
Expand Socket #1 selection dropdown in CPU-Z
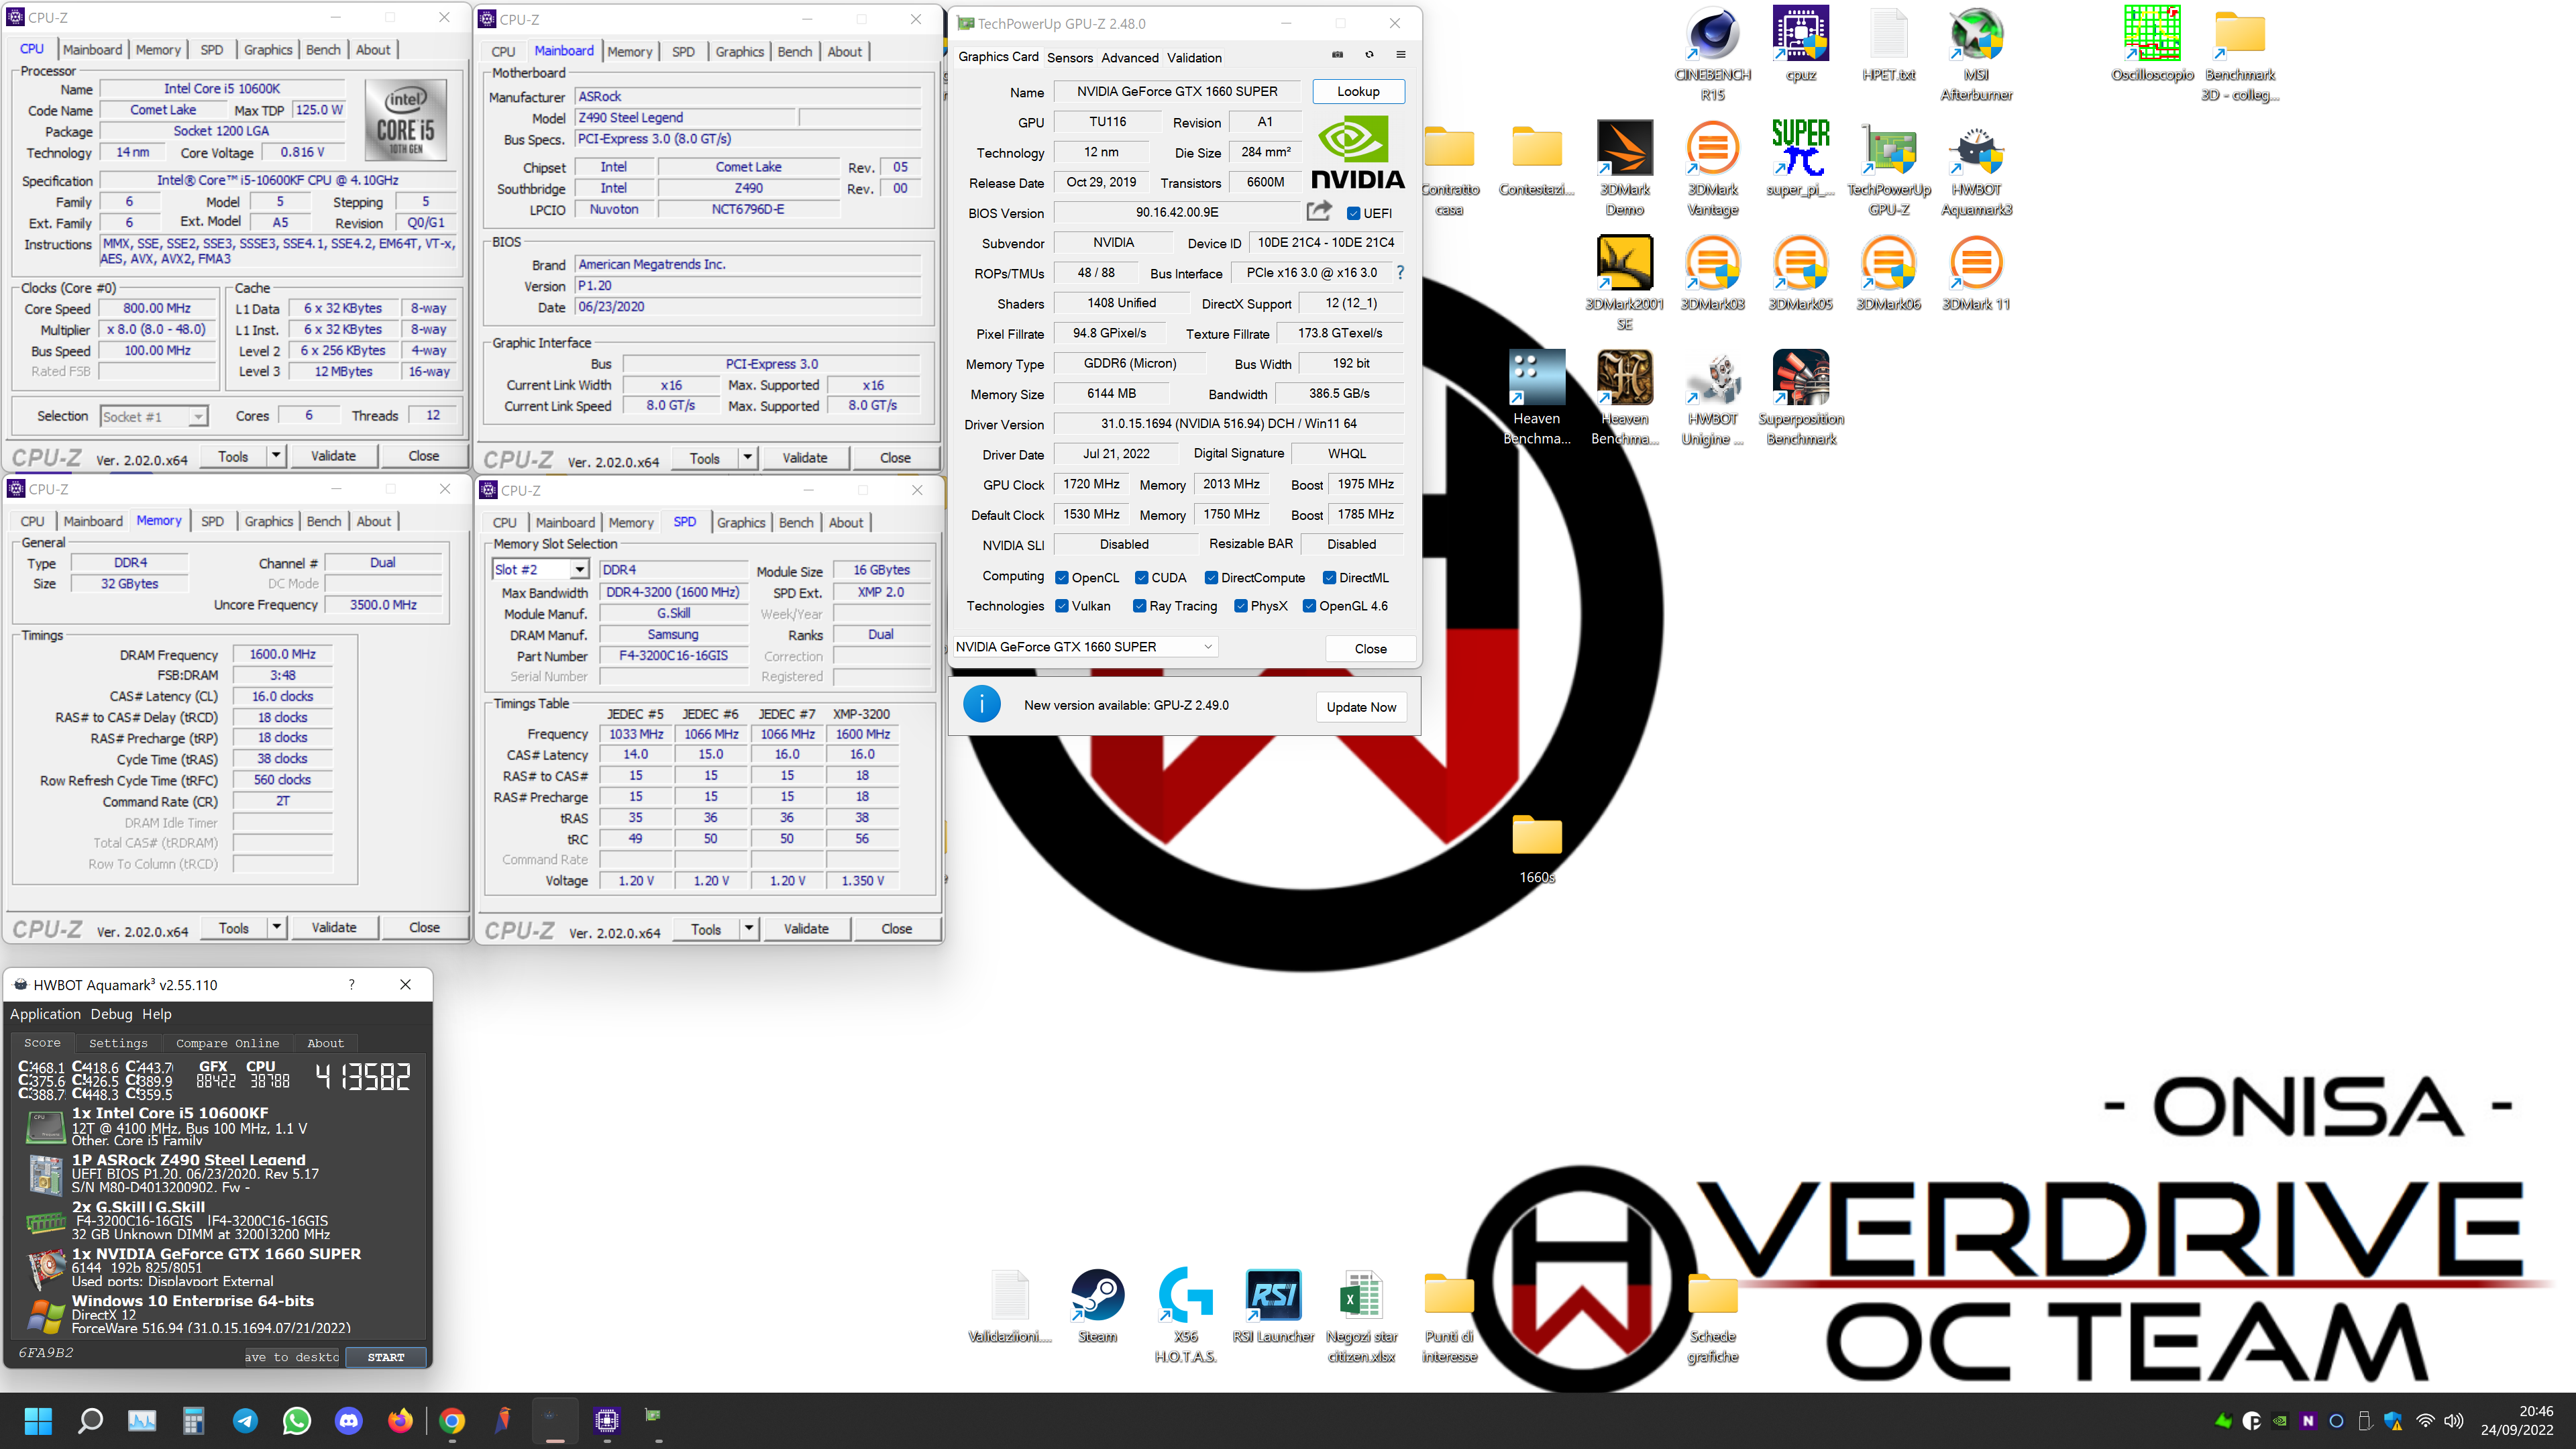pos(198,416)
